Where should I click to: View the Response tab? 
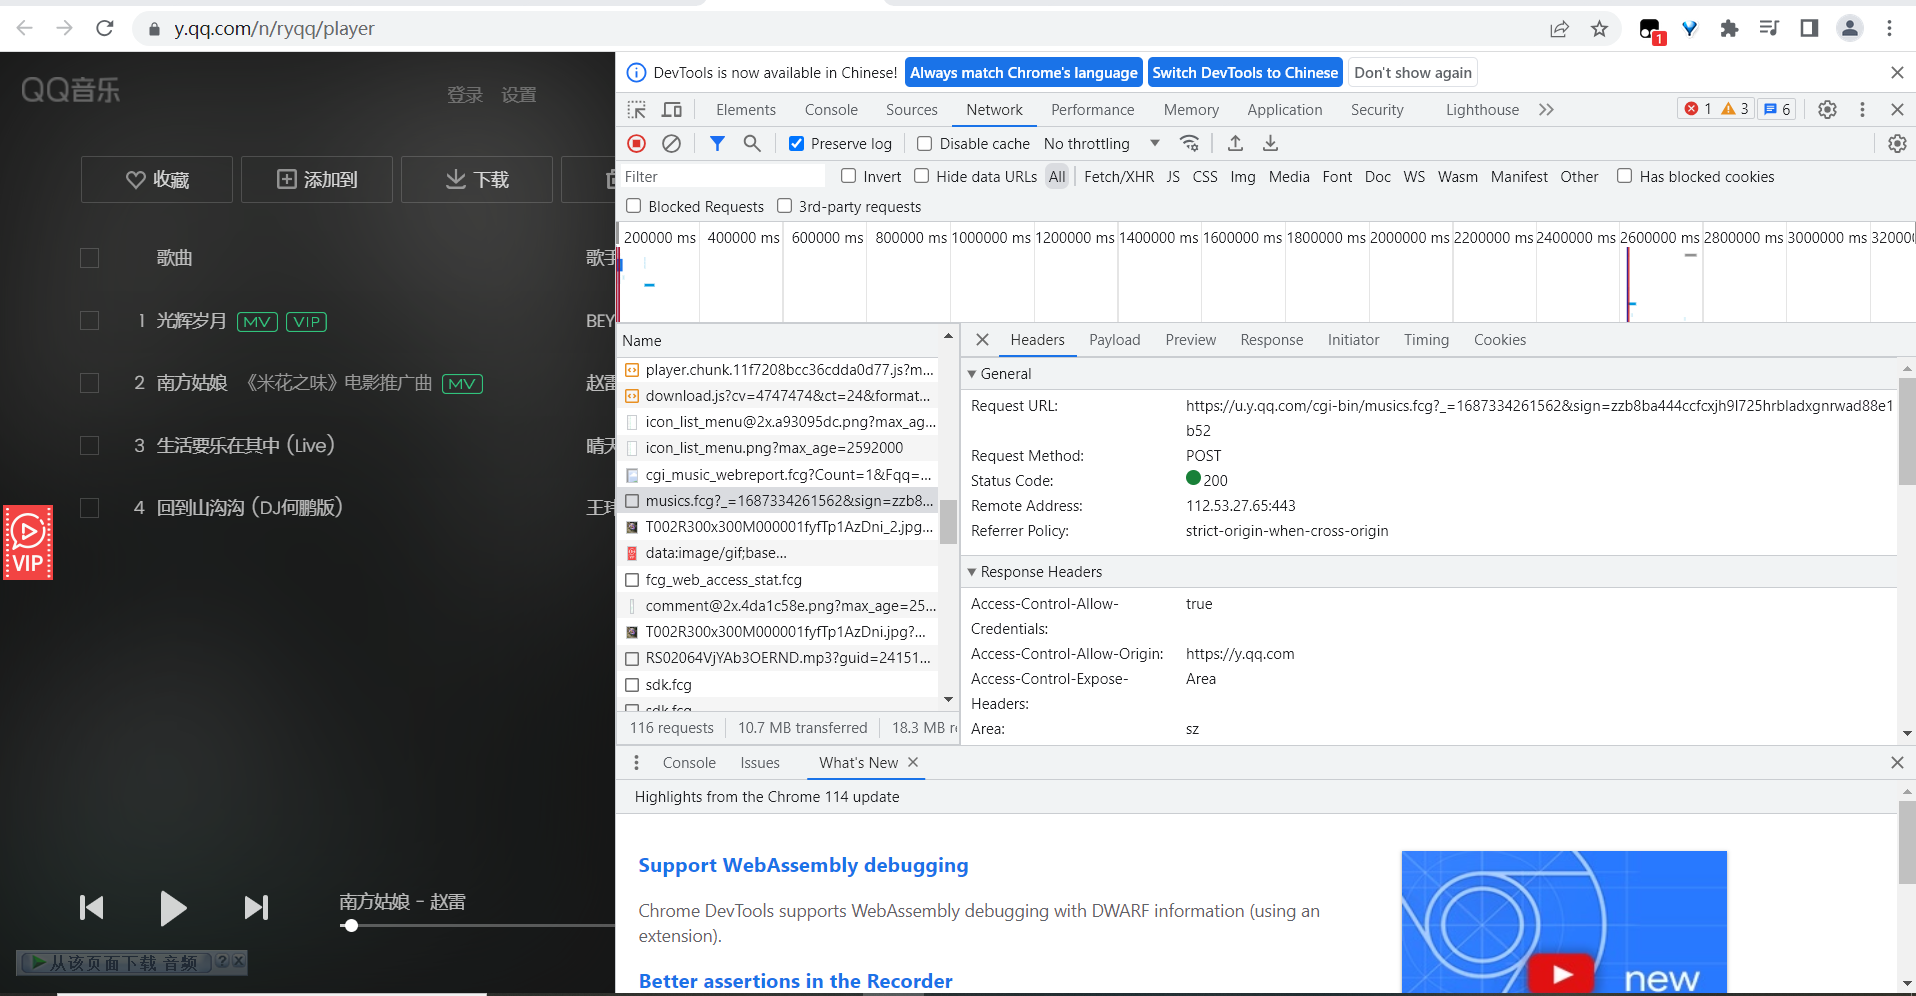pyautogui.click(x=1272, y=340)
